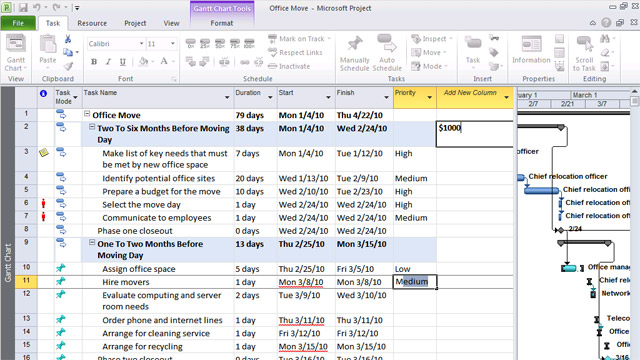Switch to the Project tab
The image size is (640, 360).
point(135,23)
